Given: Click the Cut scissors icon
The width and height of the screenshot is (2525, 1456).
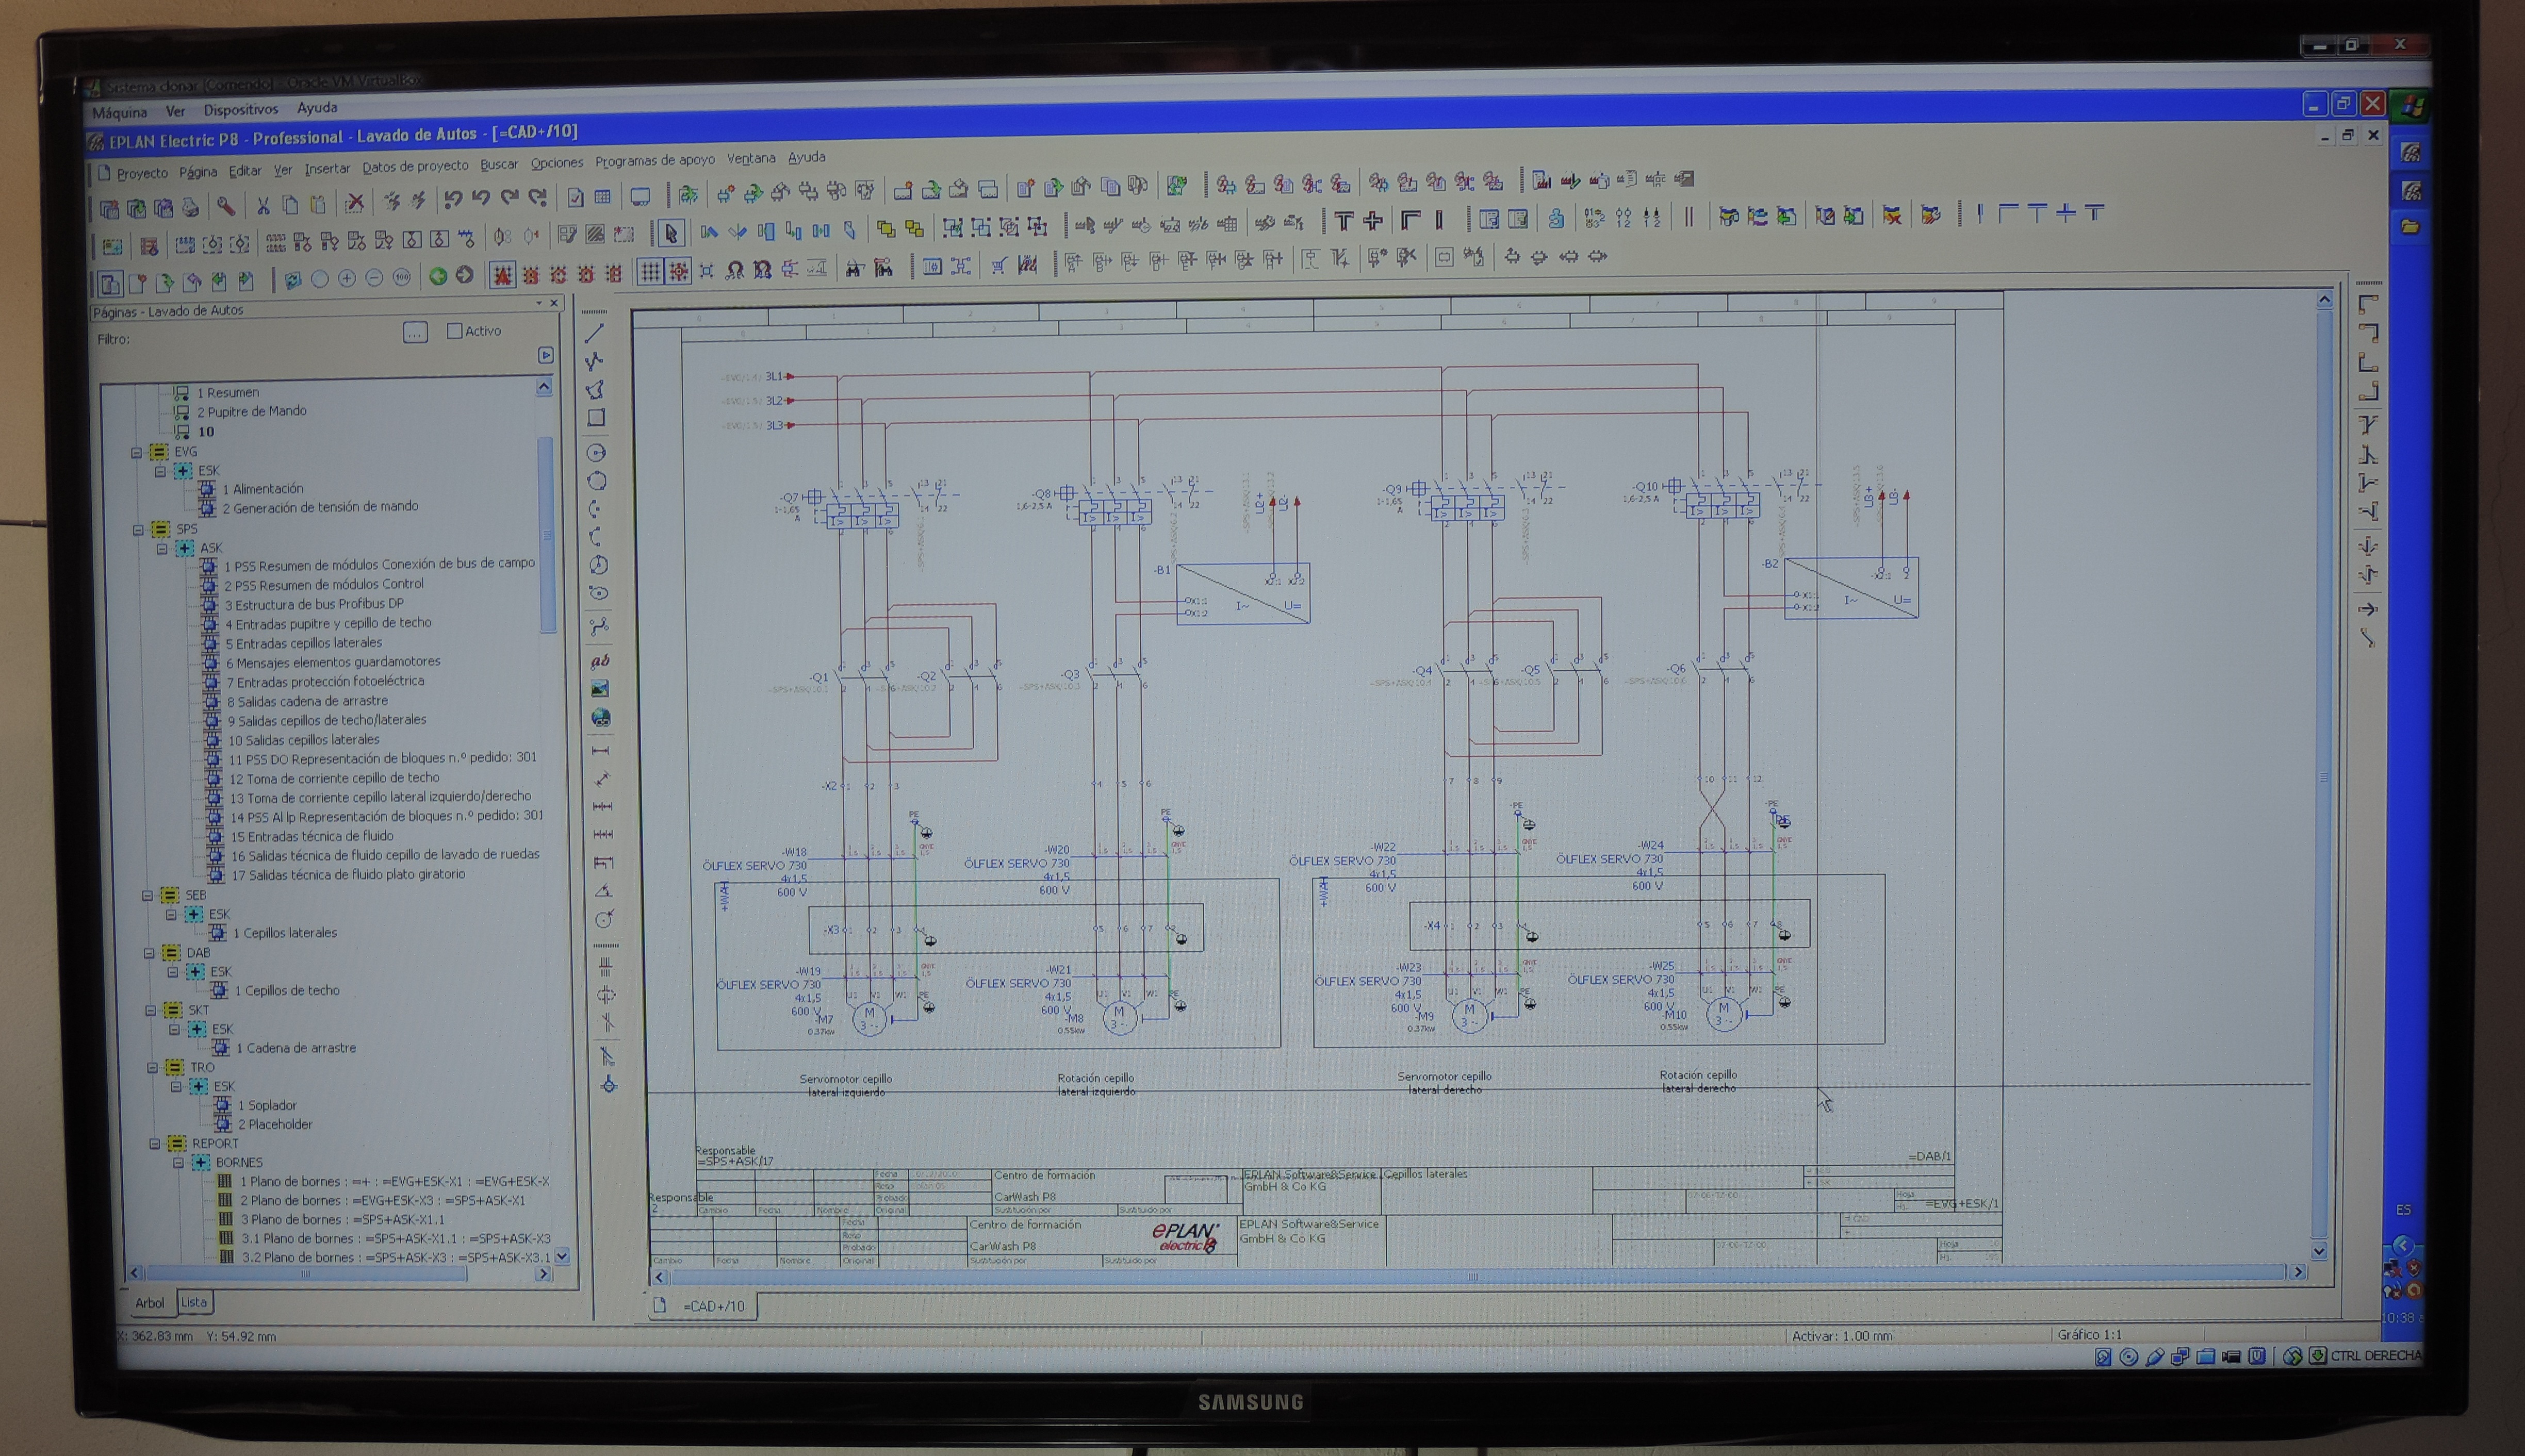Looking at the screenshot, I should click(x=263, y=206).
